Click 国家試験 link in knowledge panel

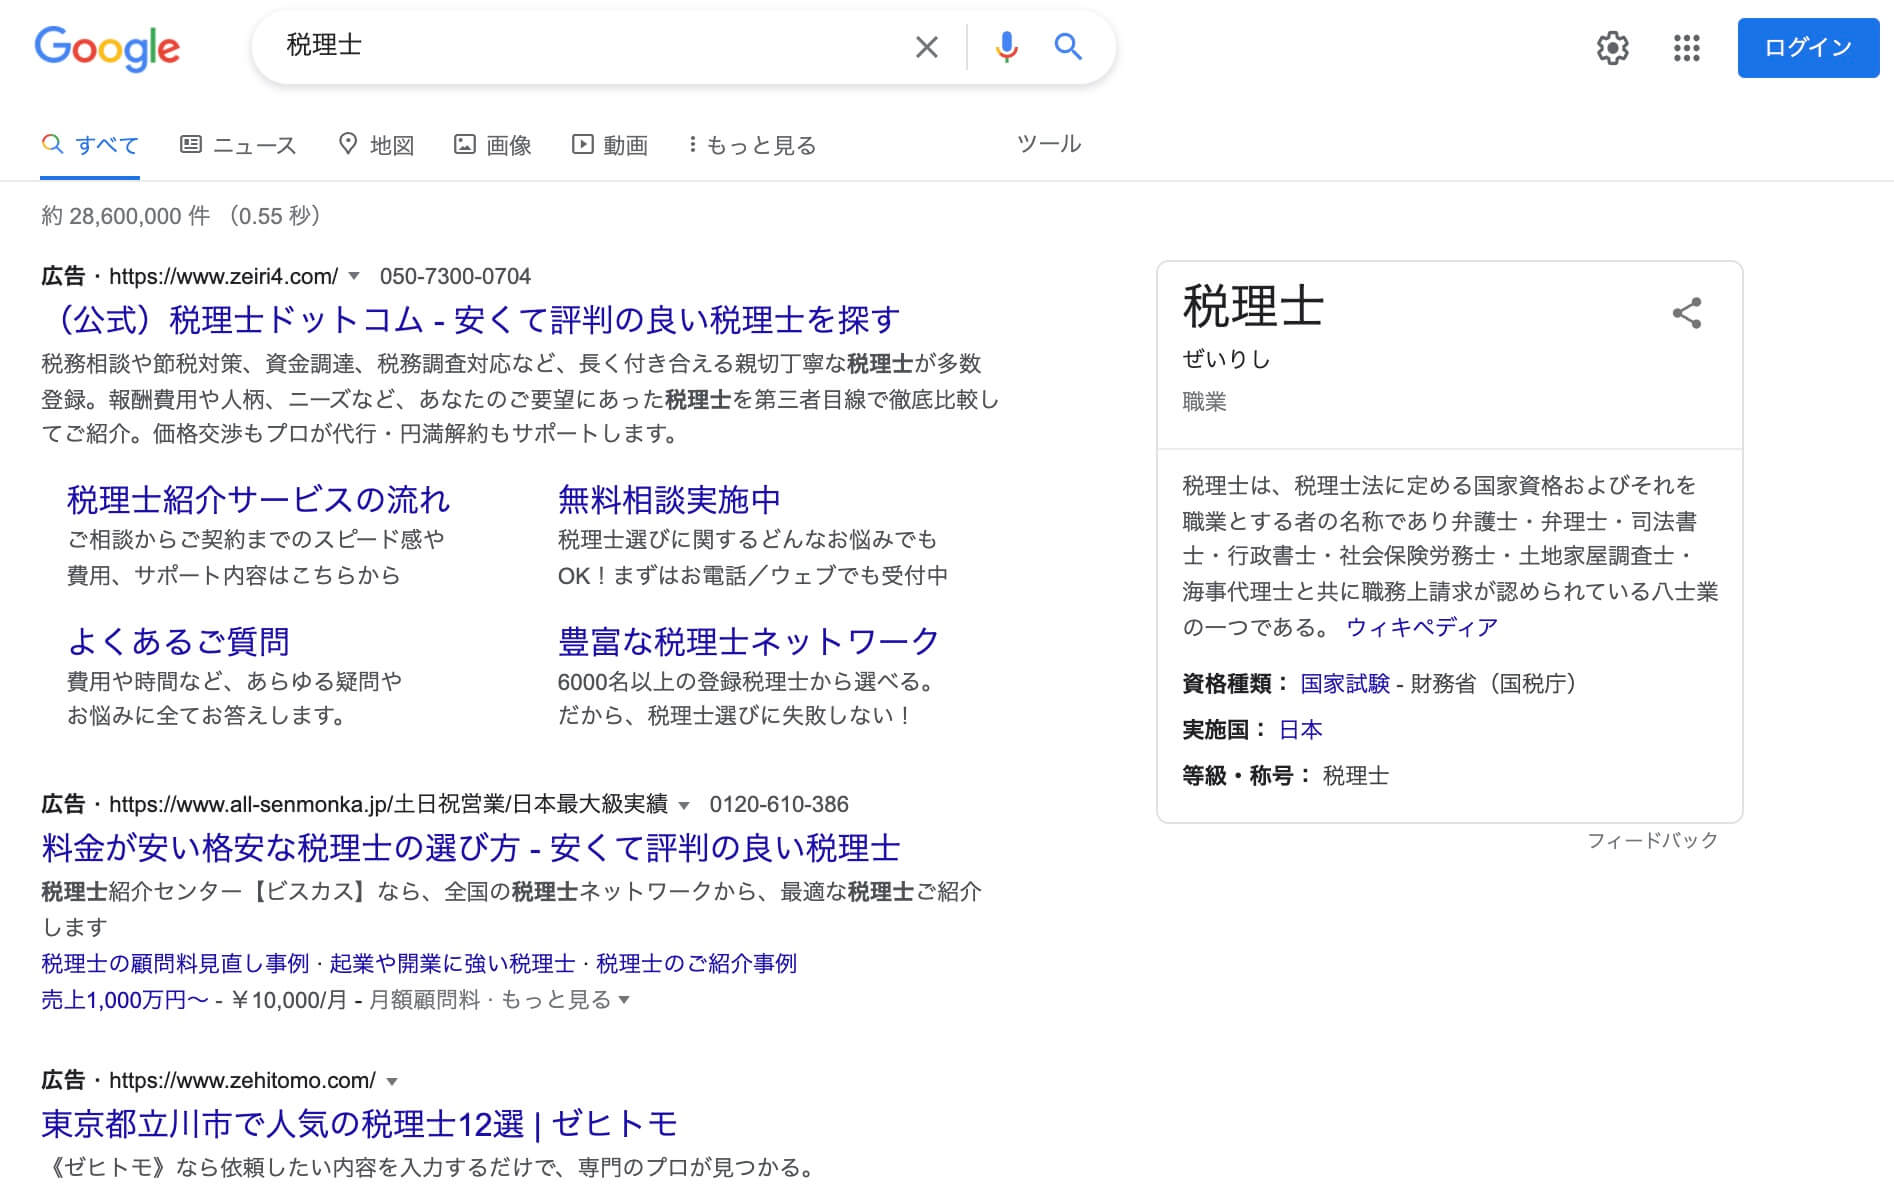tap(1345, 684)
